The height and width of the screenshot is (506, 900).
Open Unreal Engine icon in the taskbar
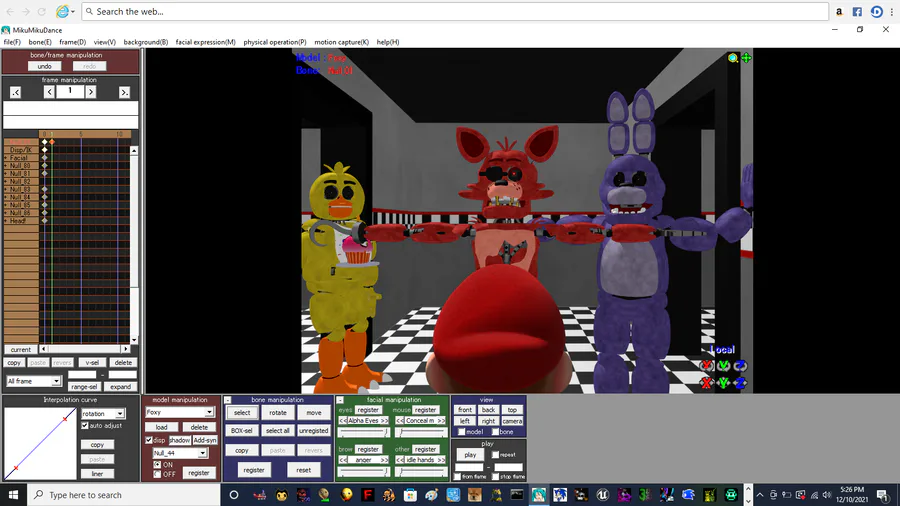tap(602, 495)
